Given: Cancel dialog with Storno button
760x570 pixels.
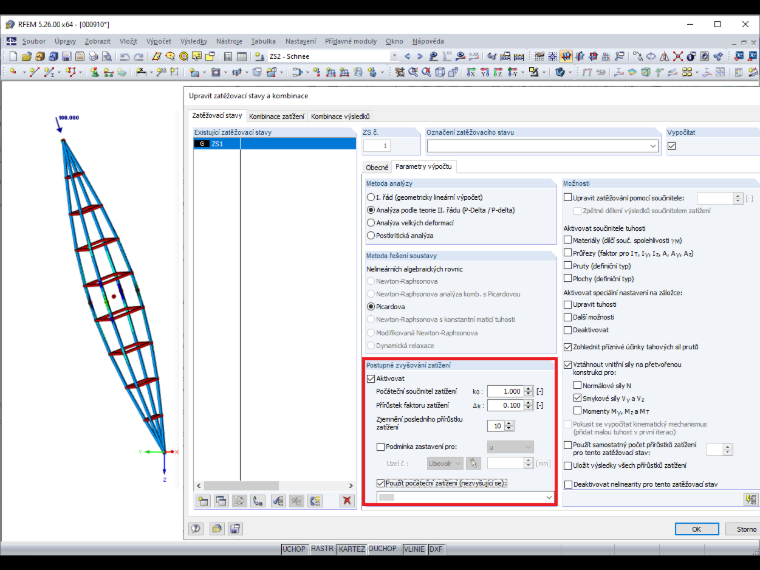Looking at the screenshot, I should click(746, 529).
